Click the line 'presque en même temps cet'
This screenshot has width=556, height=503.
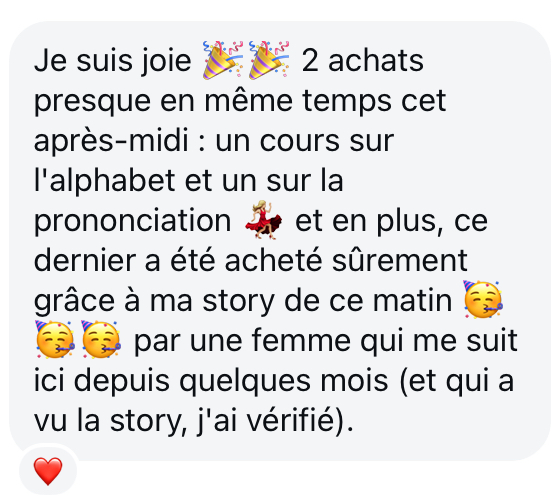pyautogui.click(x=240, y=101)
